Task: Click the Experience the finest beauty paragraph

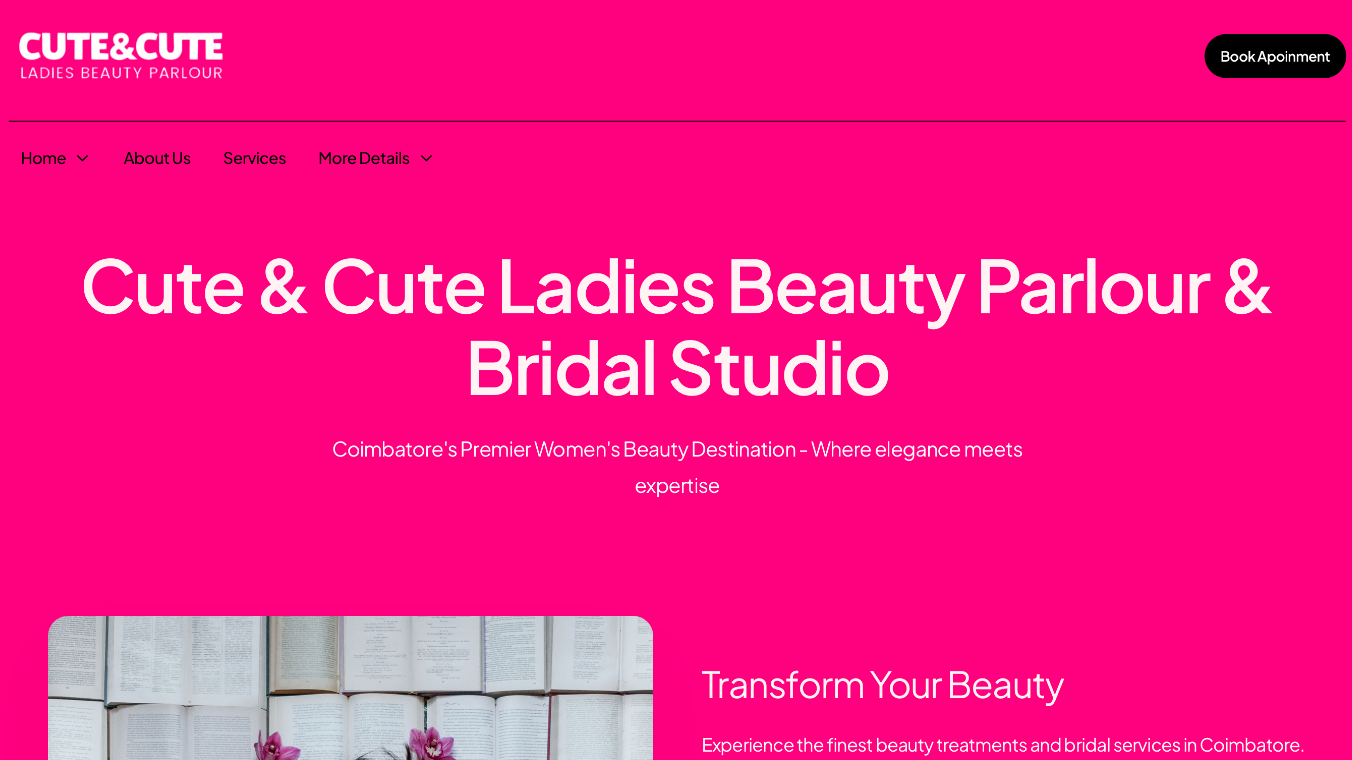Action: coord(1002,745)
